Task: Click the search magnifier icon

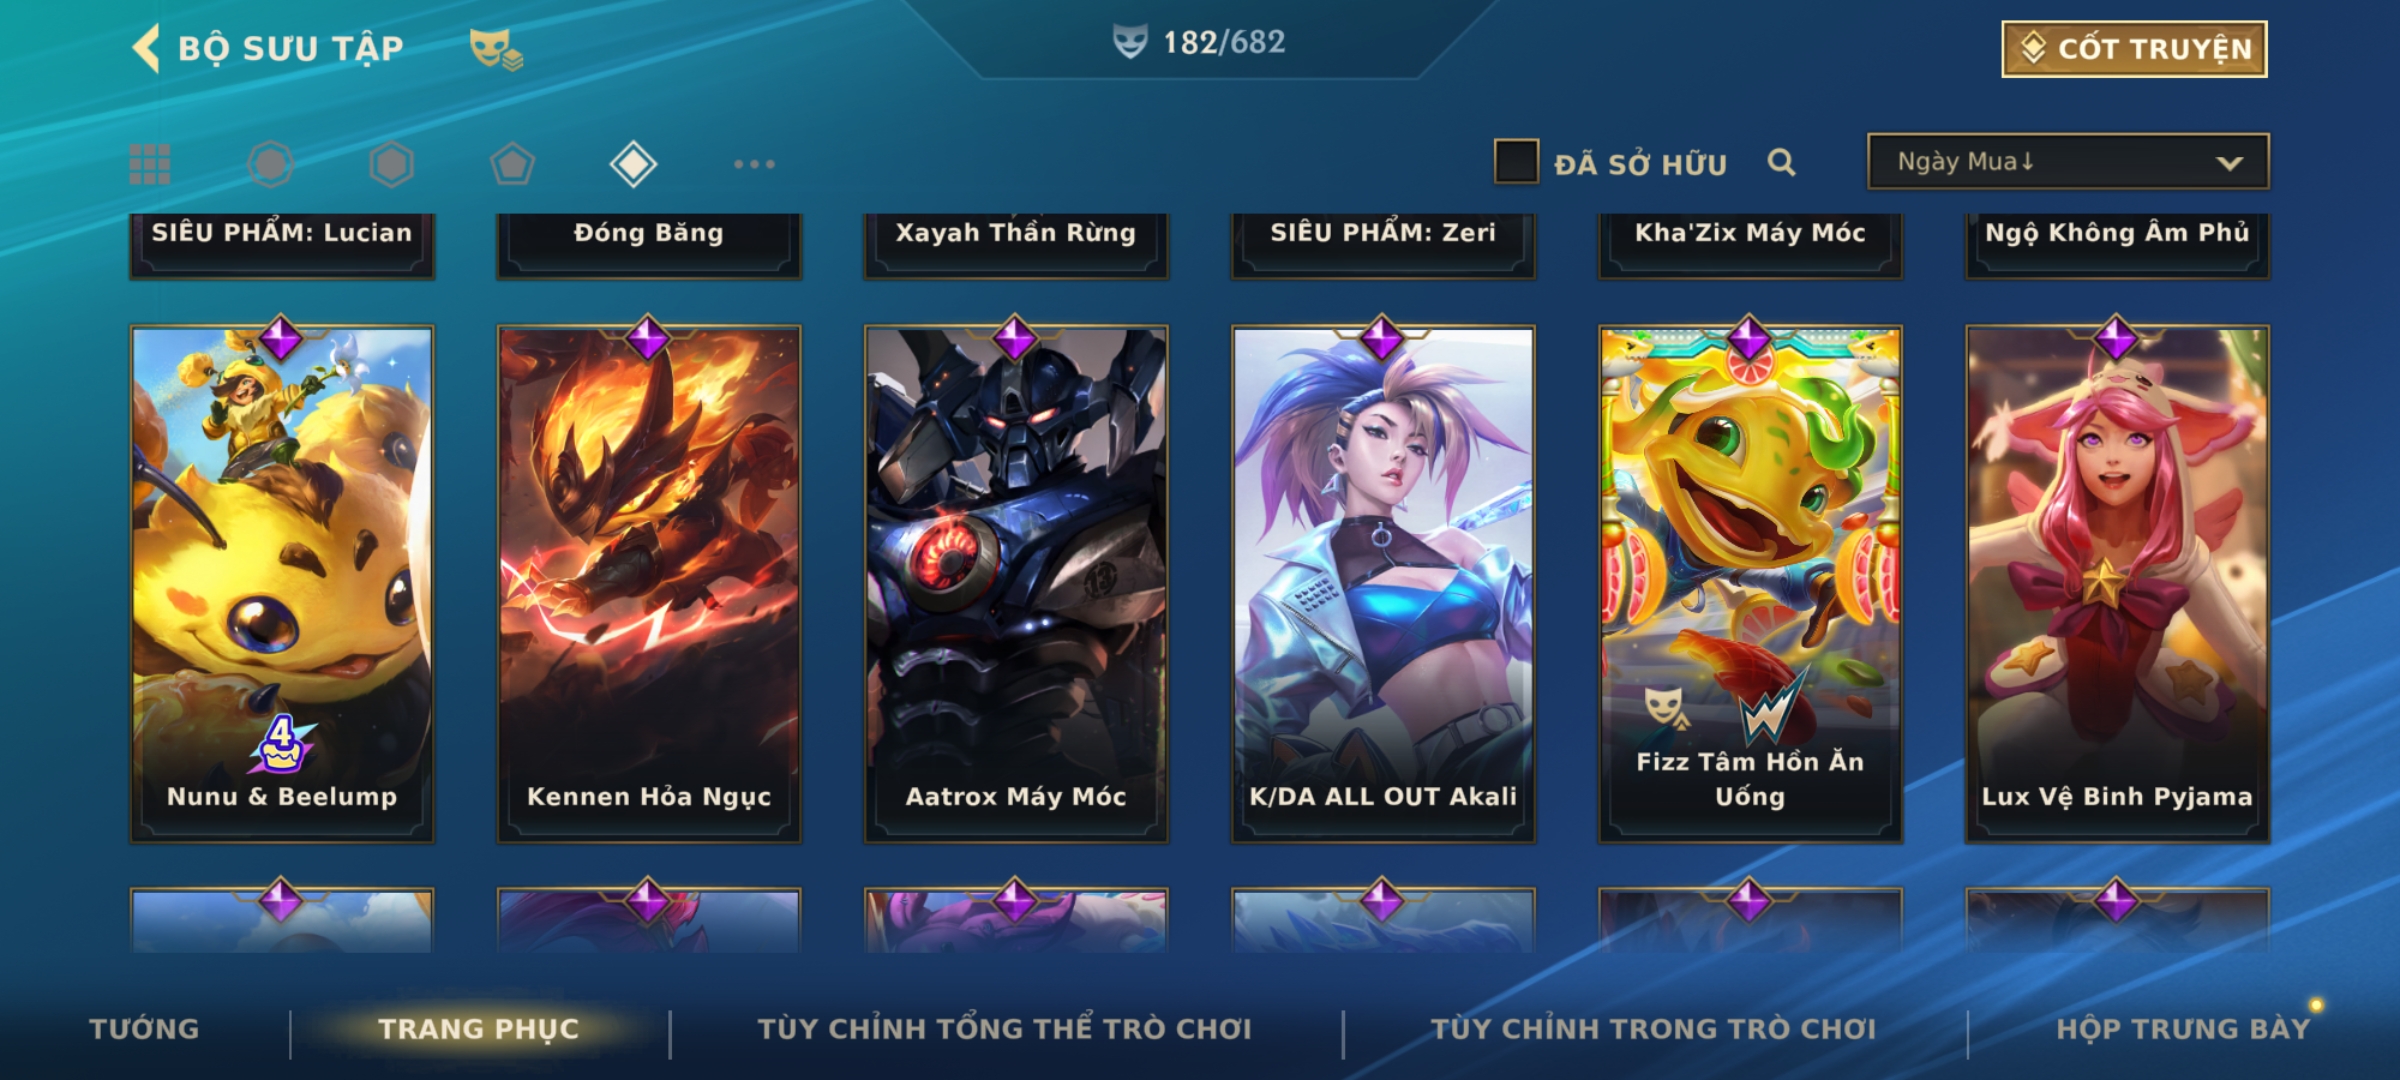Action: coord(1781,162)
